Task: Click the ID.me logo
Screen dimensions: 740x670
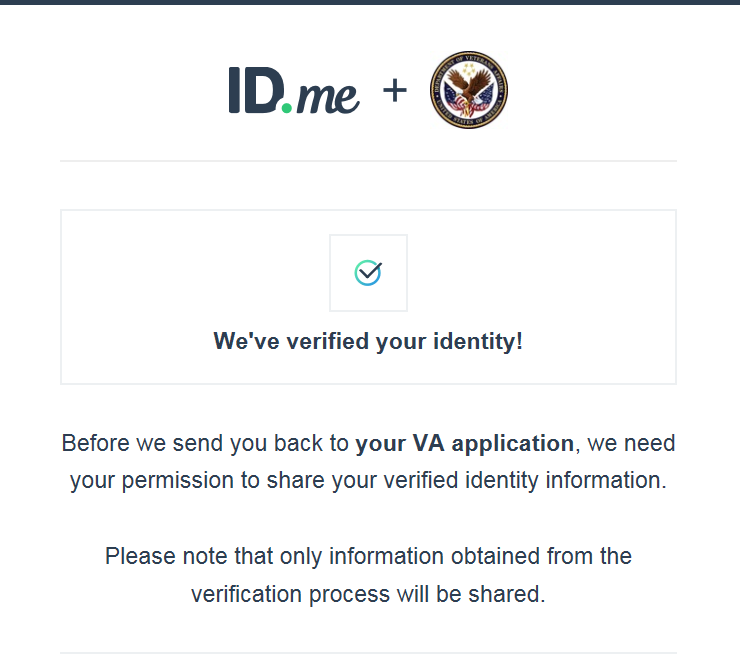Action: [294, 91]
